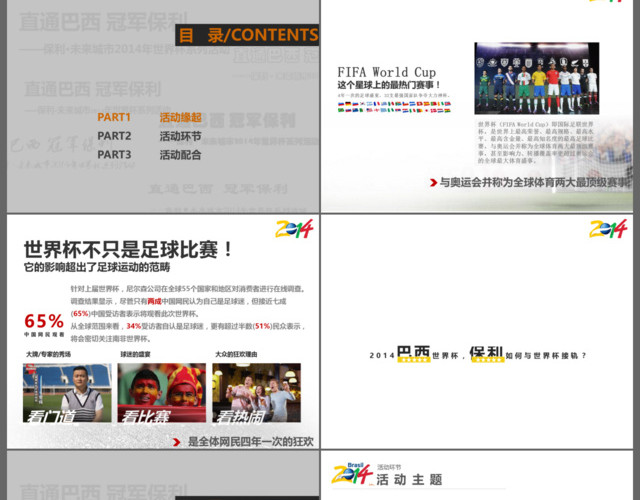Click the 看比赛 face-paint fans photo
Image resolution: width=640 pixels, height=500 pixels.
(x=162, y=393)
